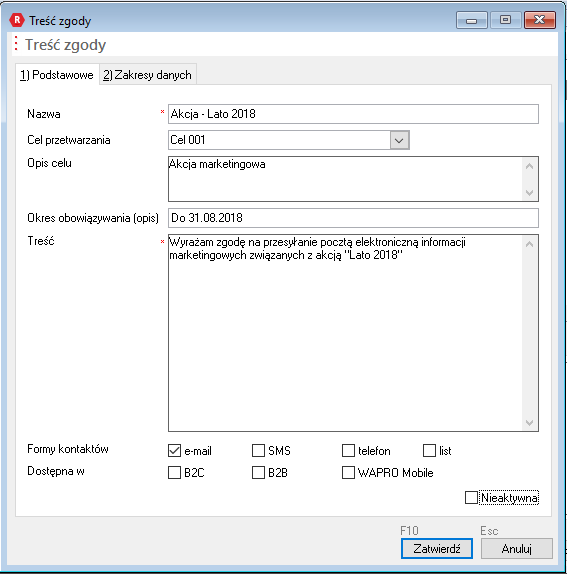Click the three red dots panel icon
Image resolution: width=567 pixels, height=575 pixels.
(16, 43)
